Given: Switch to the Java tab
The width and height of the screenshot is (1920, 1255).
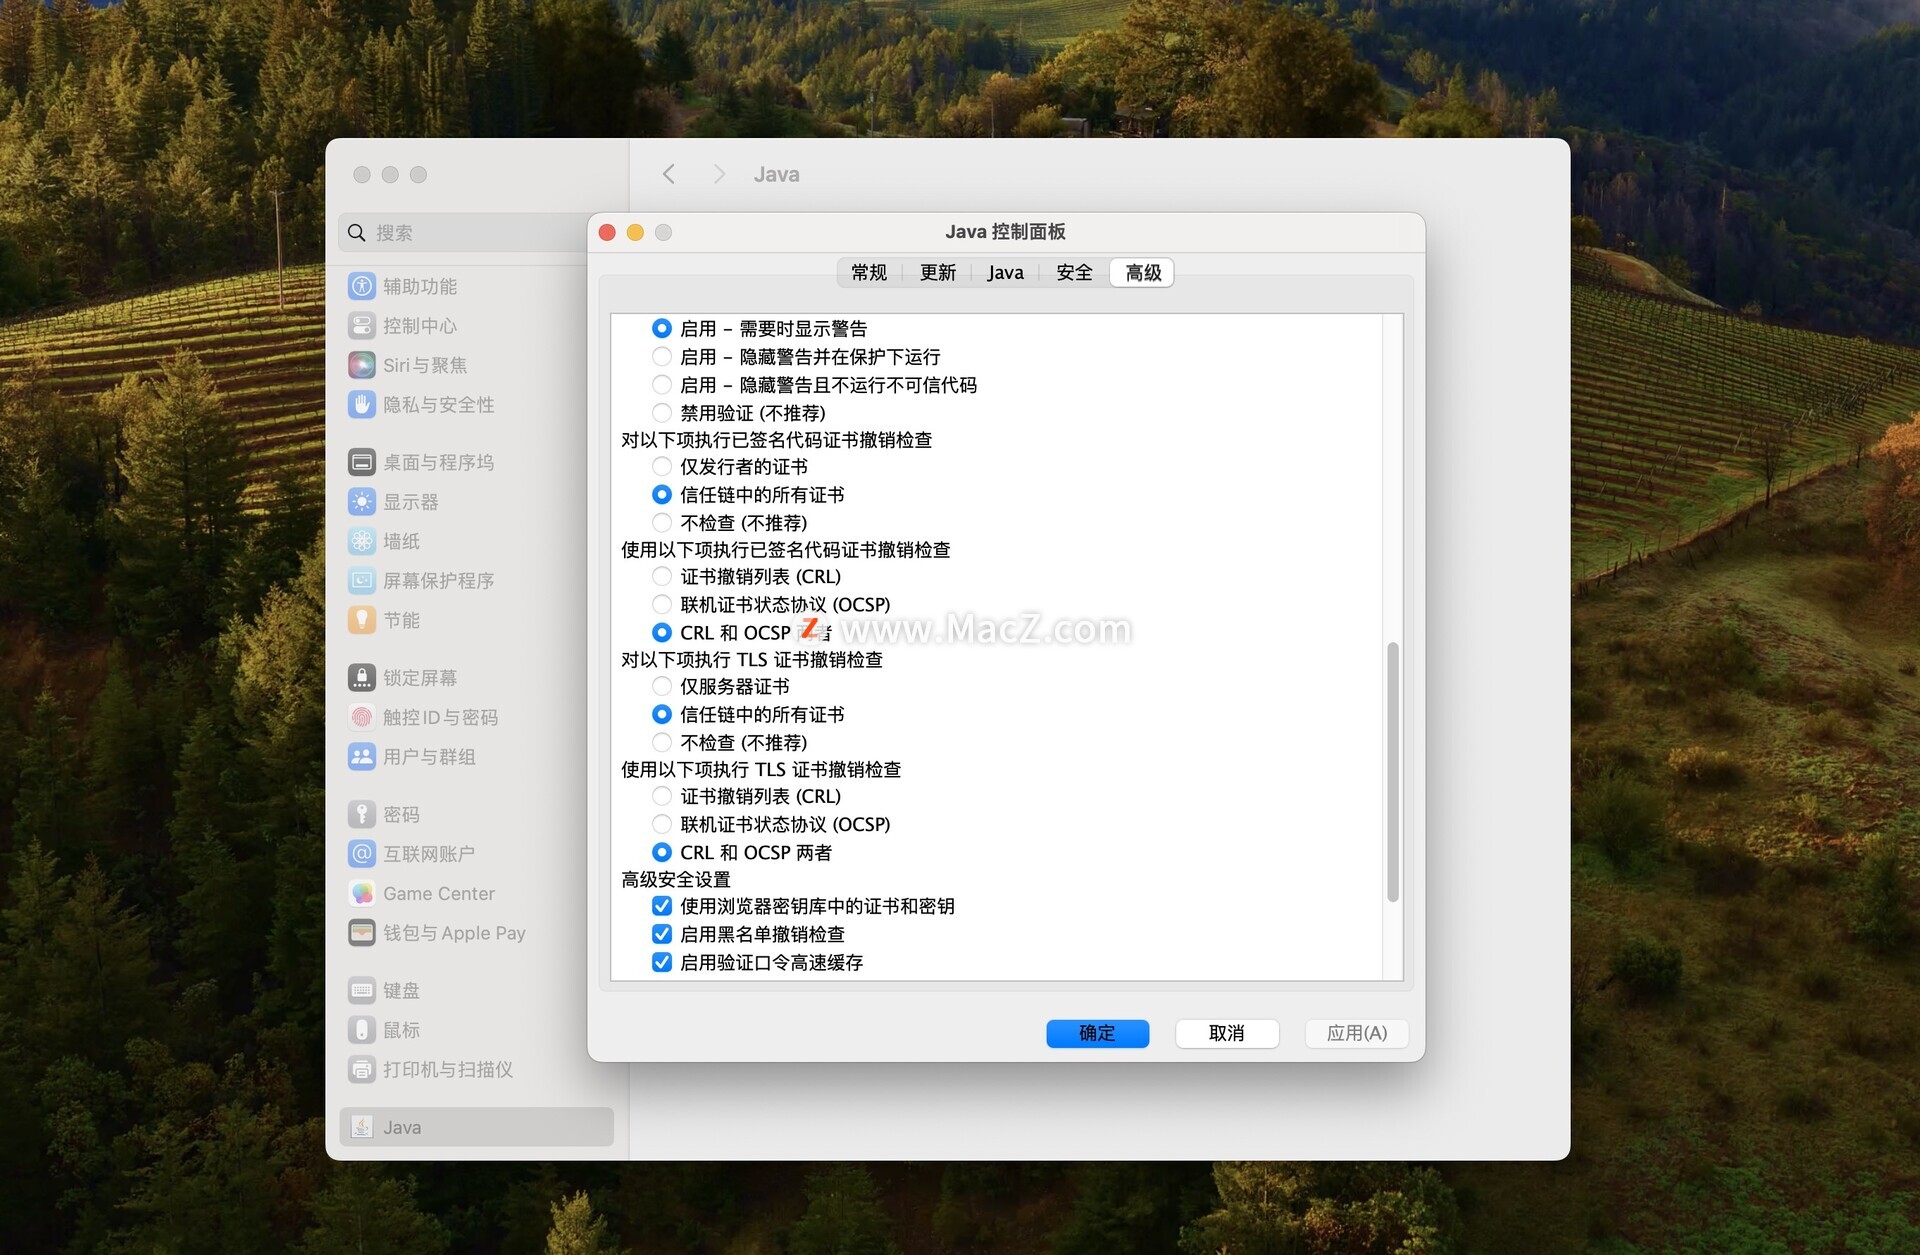Looking at the screenshot, I should [x=1005, y=272].
